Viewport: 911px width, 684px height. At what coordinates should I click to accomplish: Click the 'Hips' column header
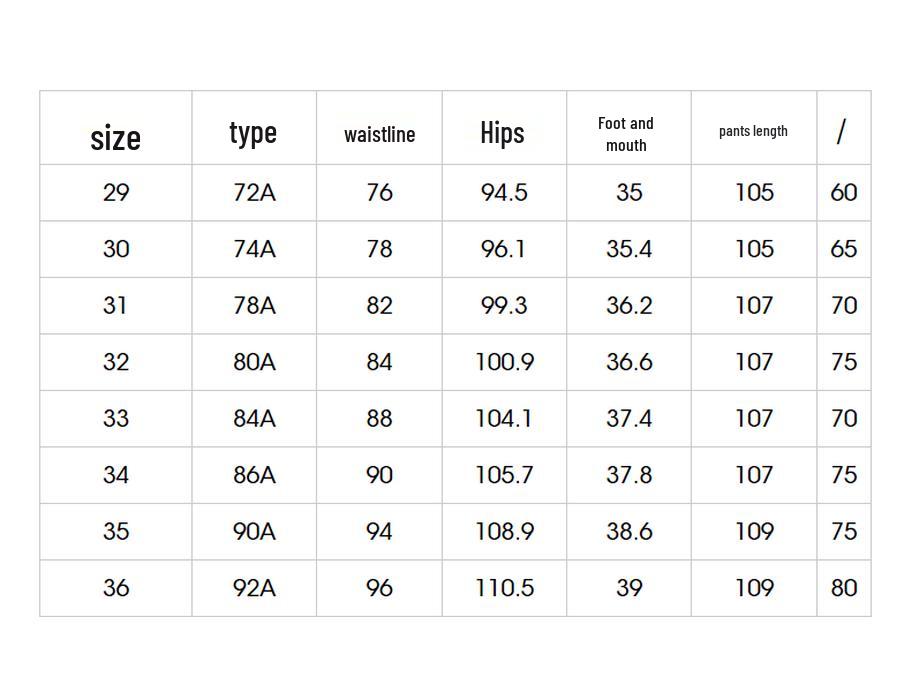coord(502,132)
